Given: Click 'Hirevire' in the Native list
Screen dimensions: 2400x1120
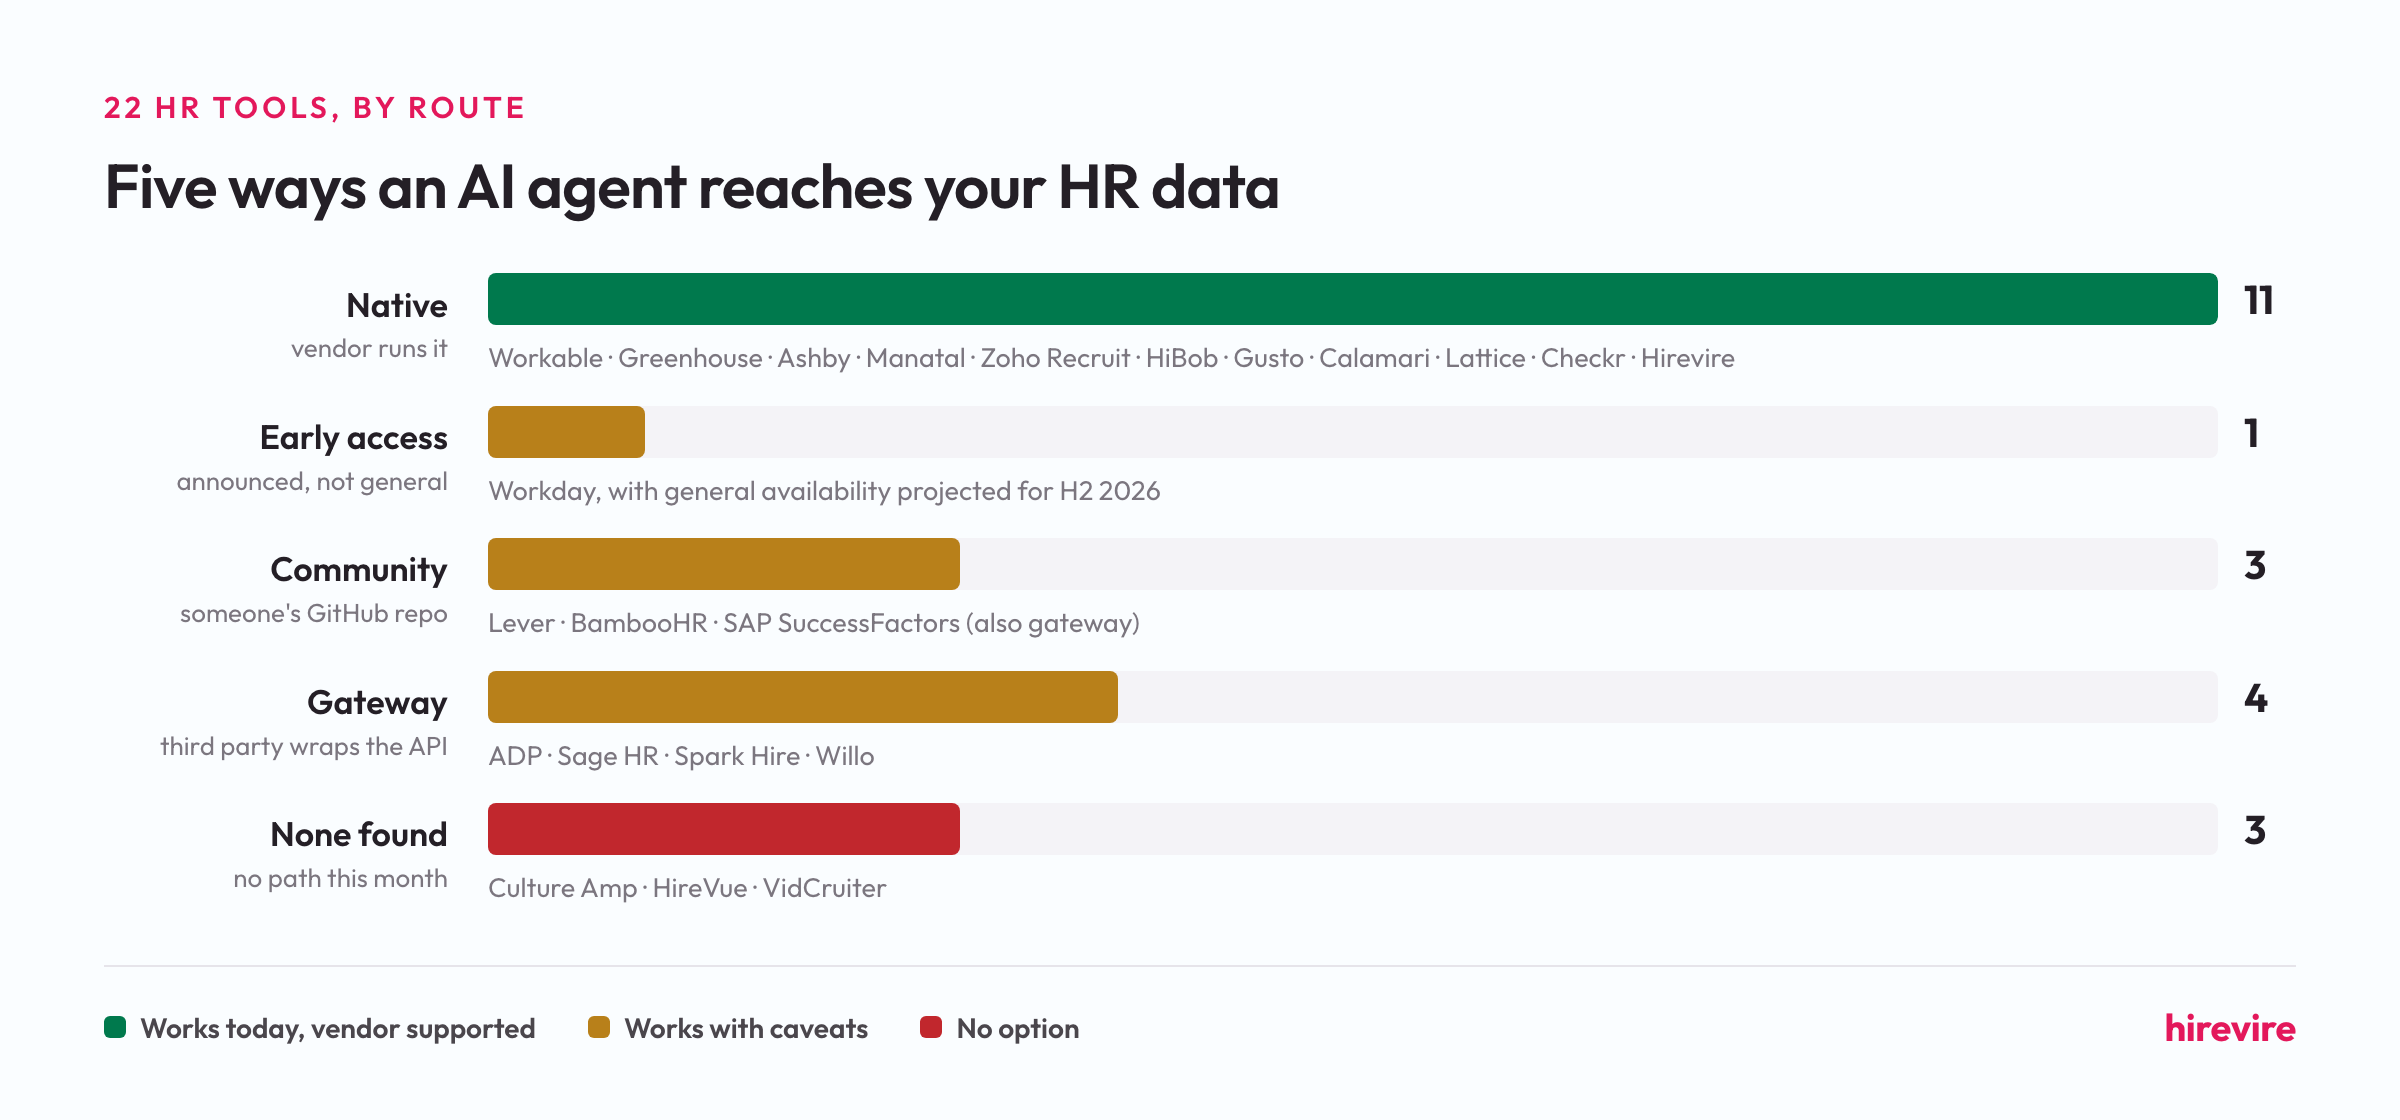Looking at the screenshot, I should click(x=1688, y=358).
